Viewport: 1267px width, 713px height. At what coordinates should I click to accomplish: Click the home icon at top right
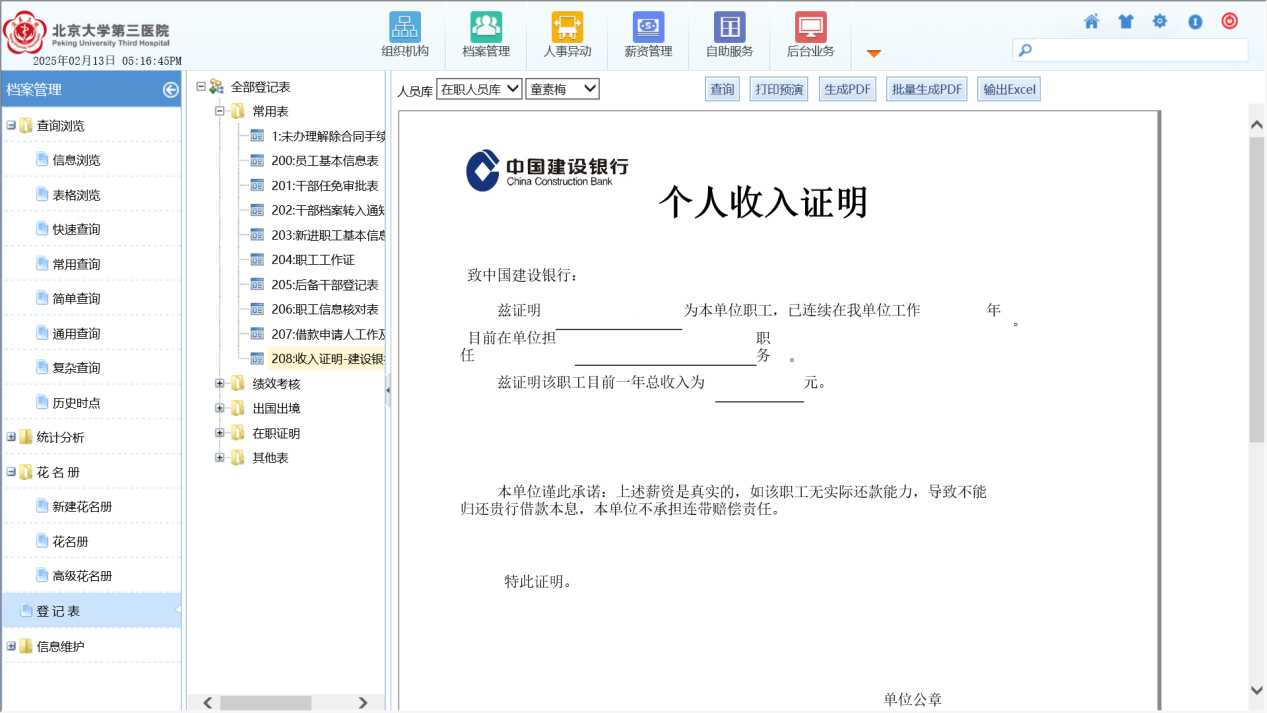pos(1091,21)
